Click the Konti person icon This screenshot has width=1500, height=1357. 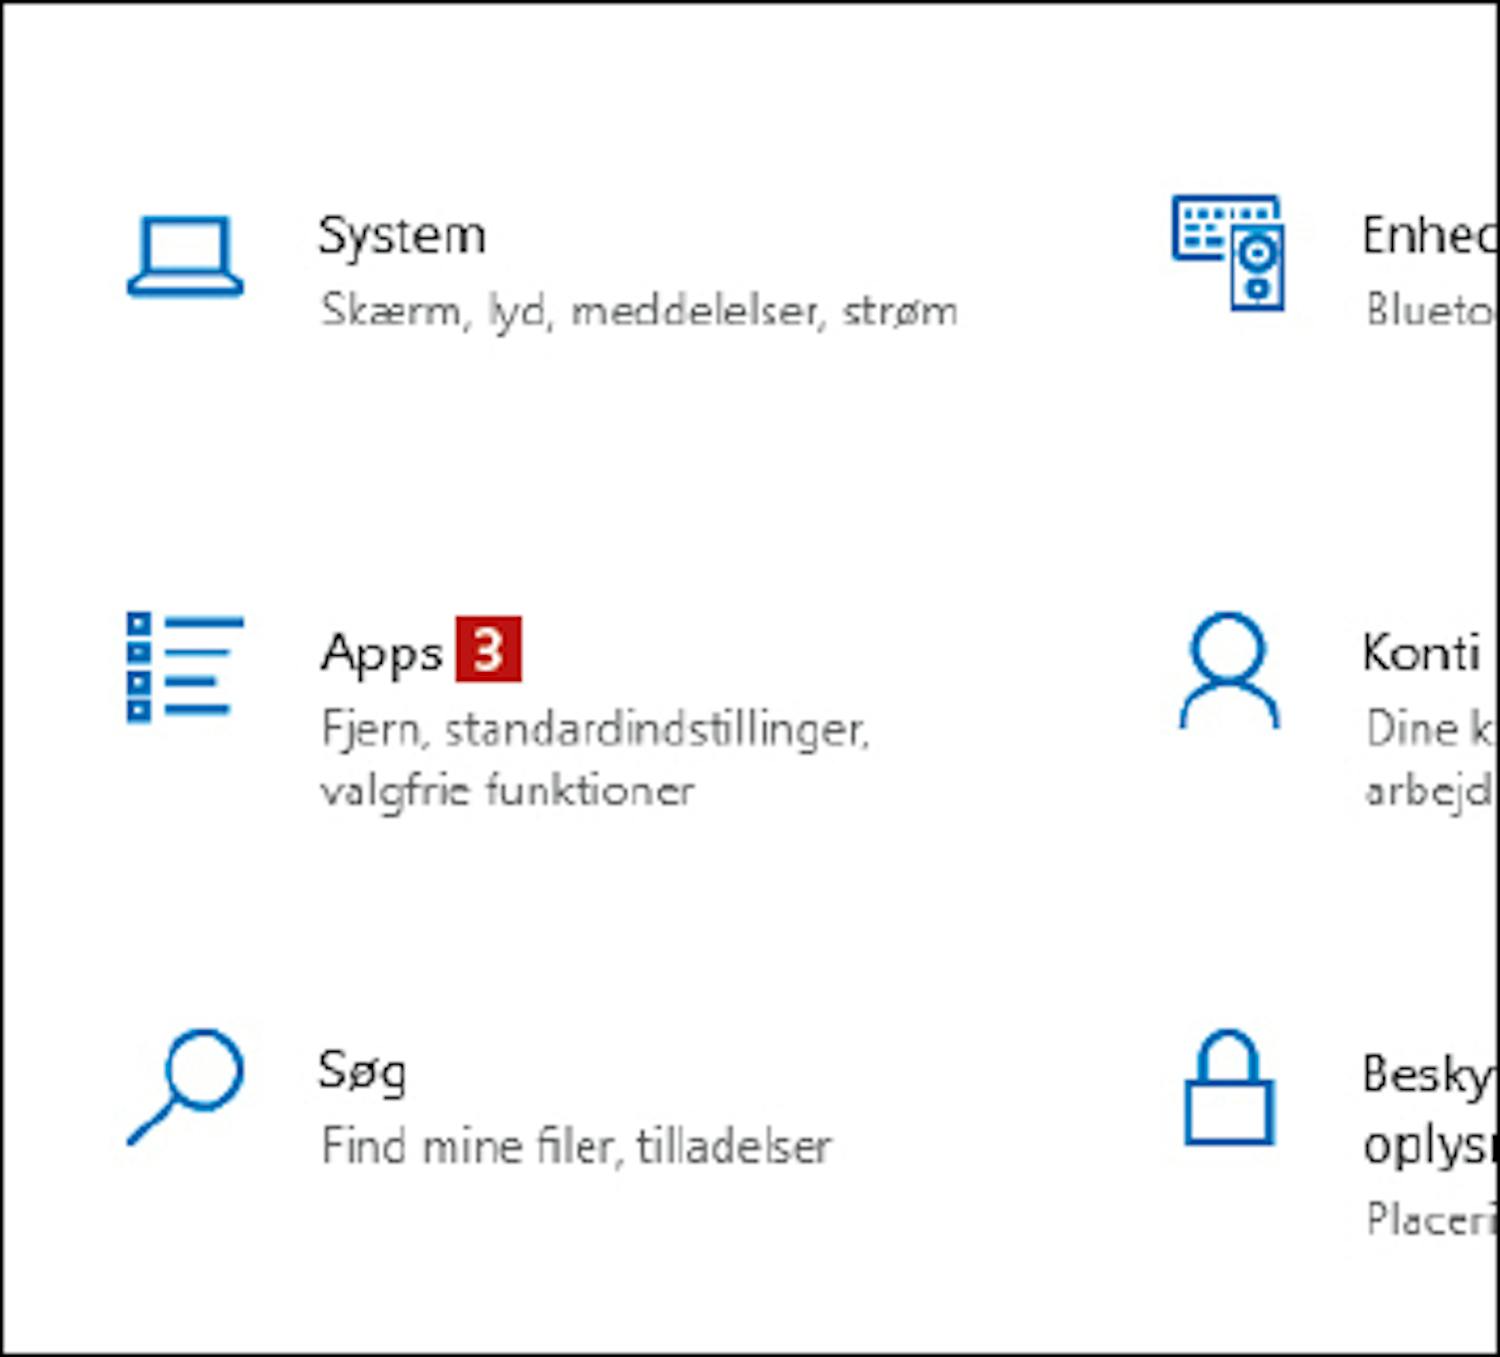pyautogui.click(x=1229, y=670)
